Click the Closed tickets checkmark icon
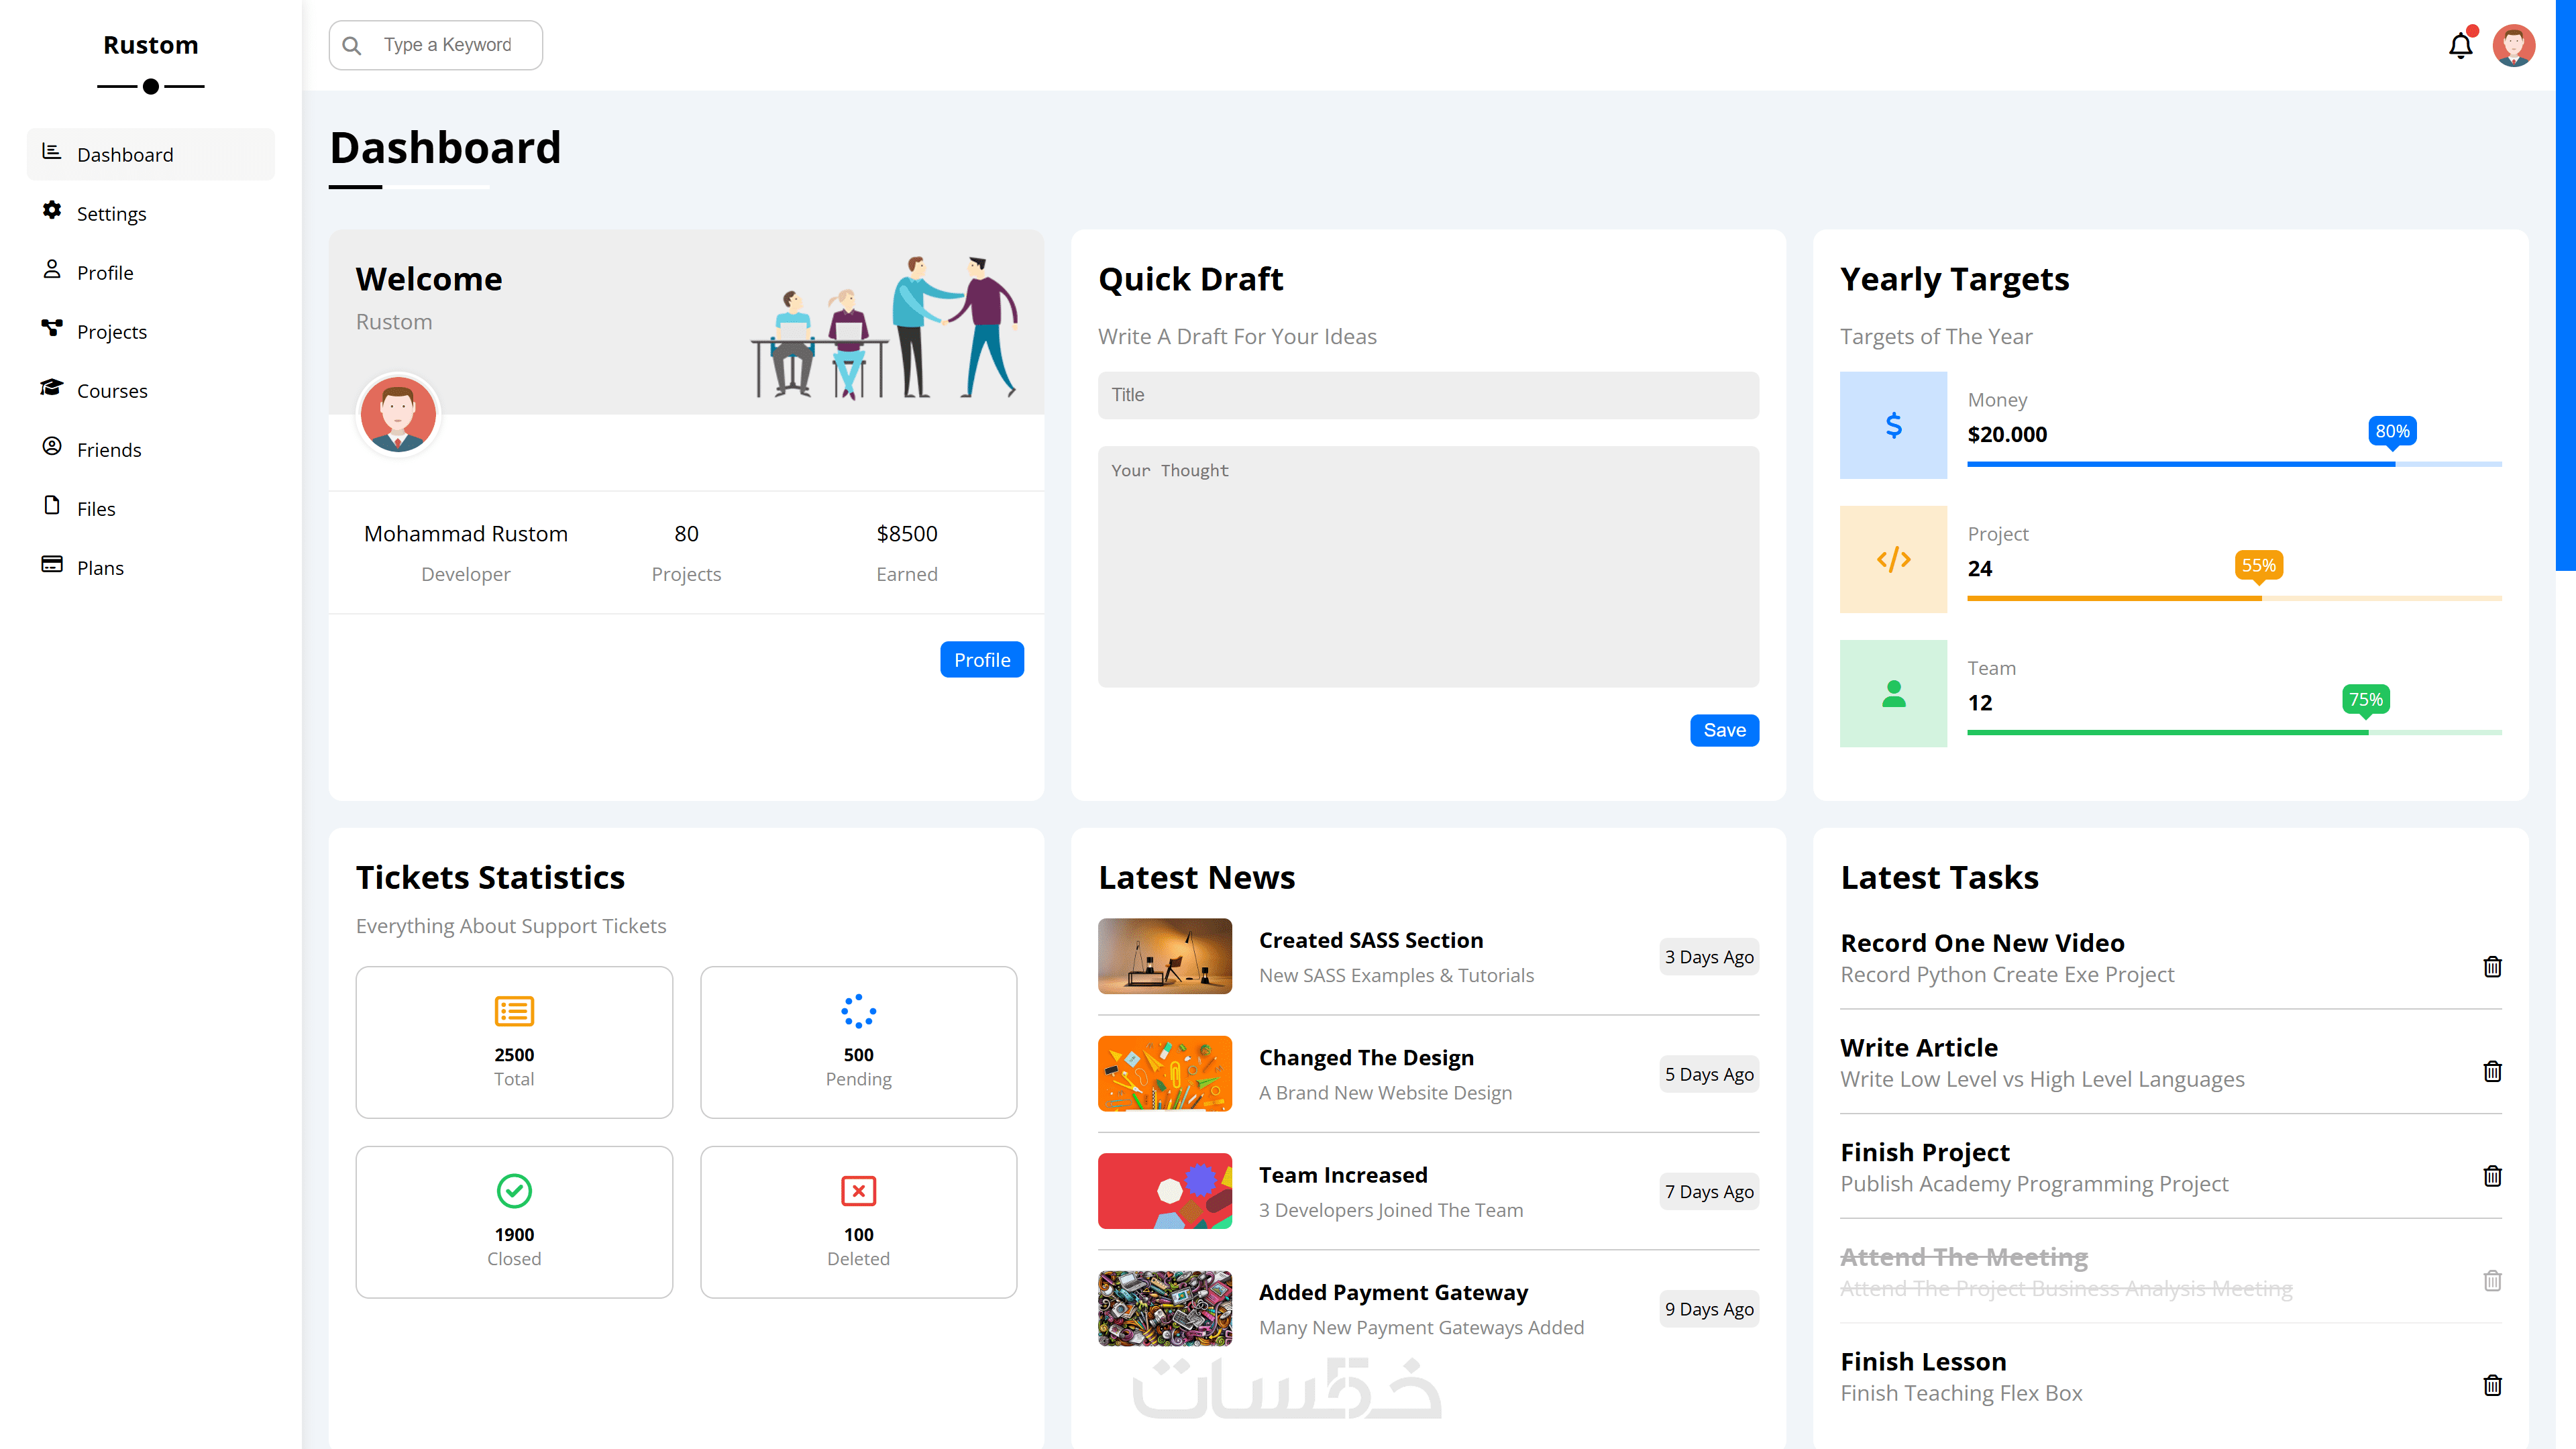2576x1449 pixels. click(514, 1191)
